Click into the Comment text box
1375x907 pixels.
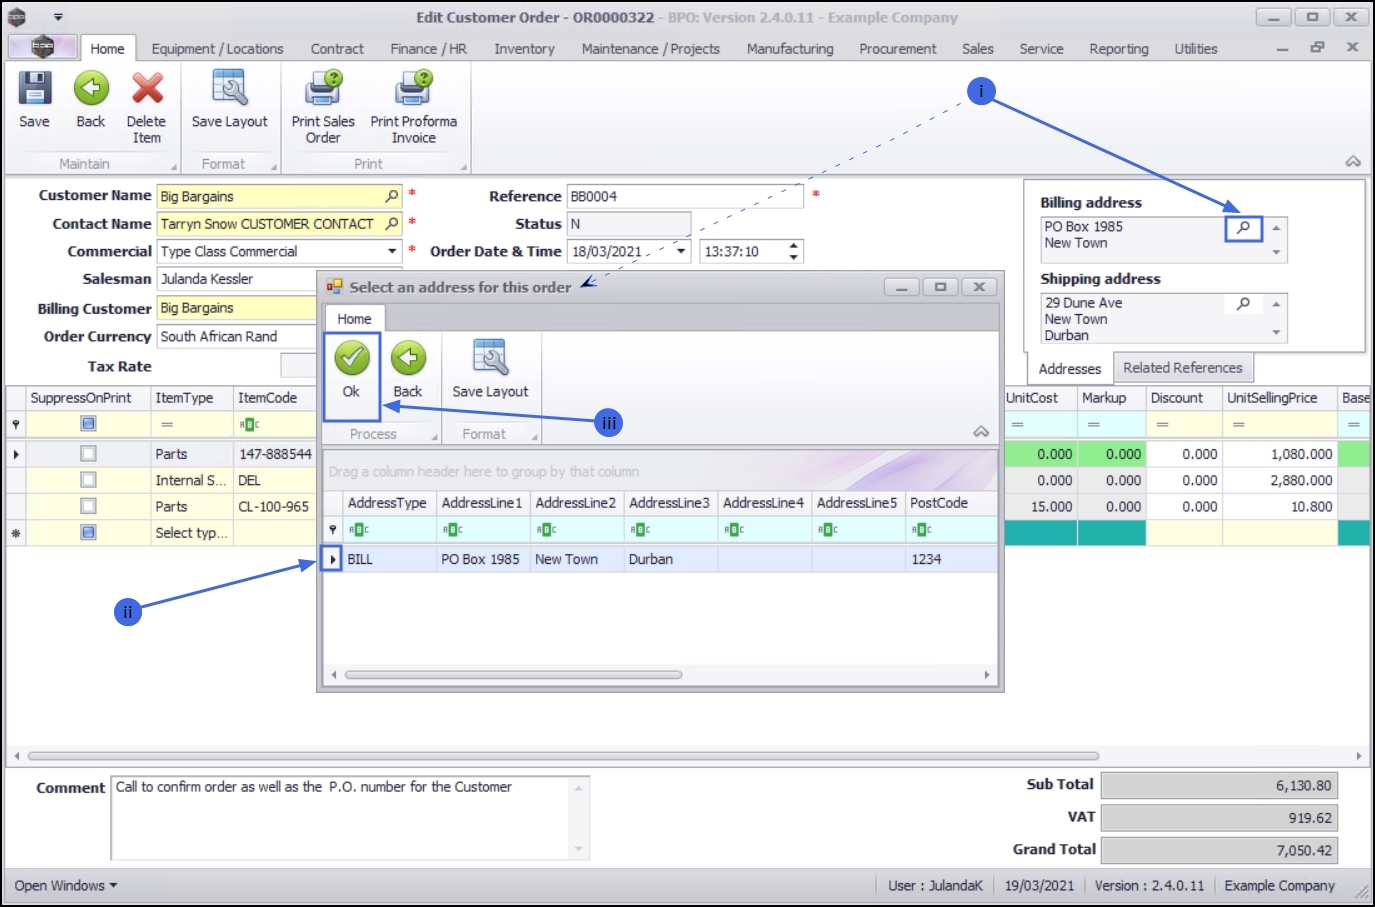tap(350, 817)
